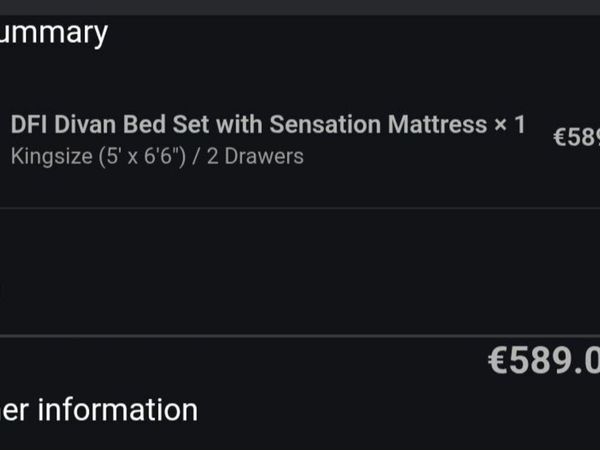600x450 pixels.
Task: Select the large €589.0 order total
Action: coord(544,361)
